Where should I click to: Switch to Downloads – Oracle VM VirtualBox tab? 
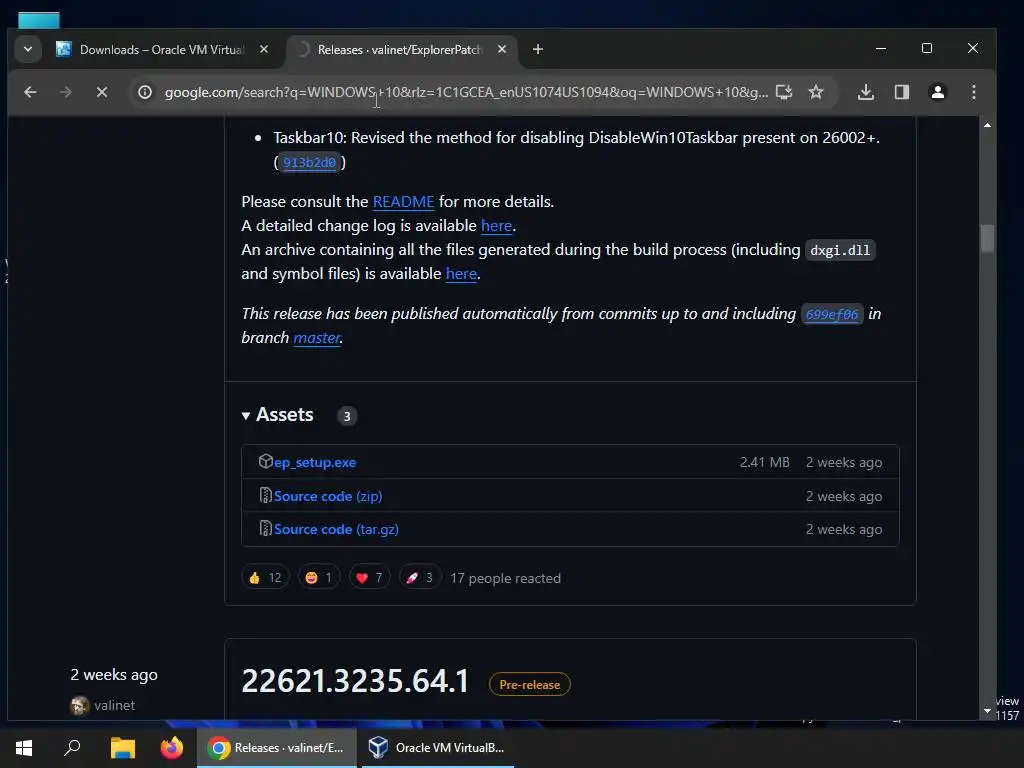(163, 50)
